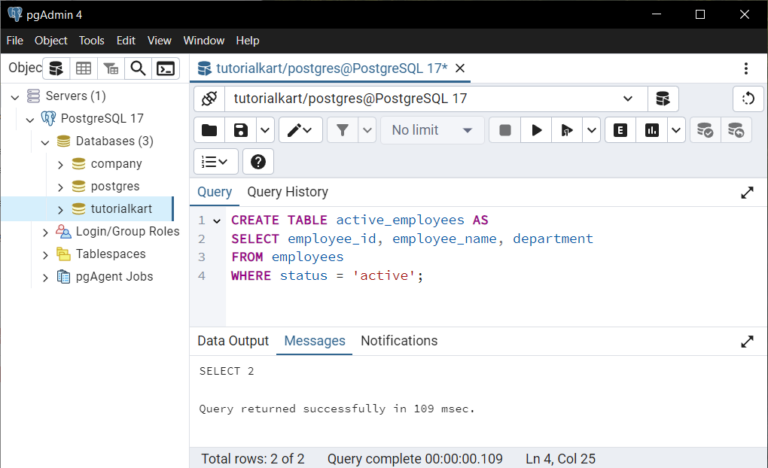Image resolution: width=768 pixels, height=468 pixels.
Task: Click the reset layout circular icon
Action: click(x=748, y=99)
